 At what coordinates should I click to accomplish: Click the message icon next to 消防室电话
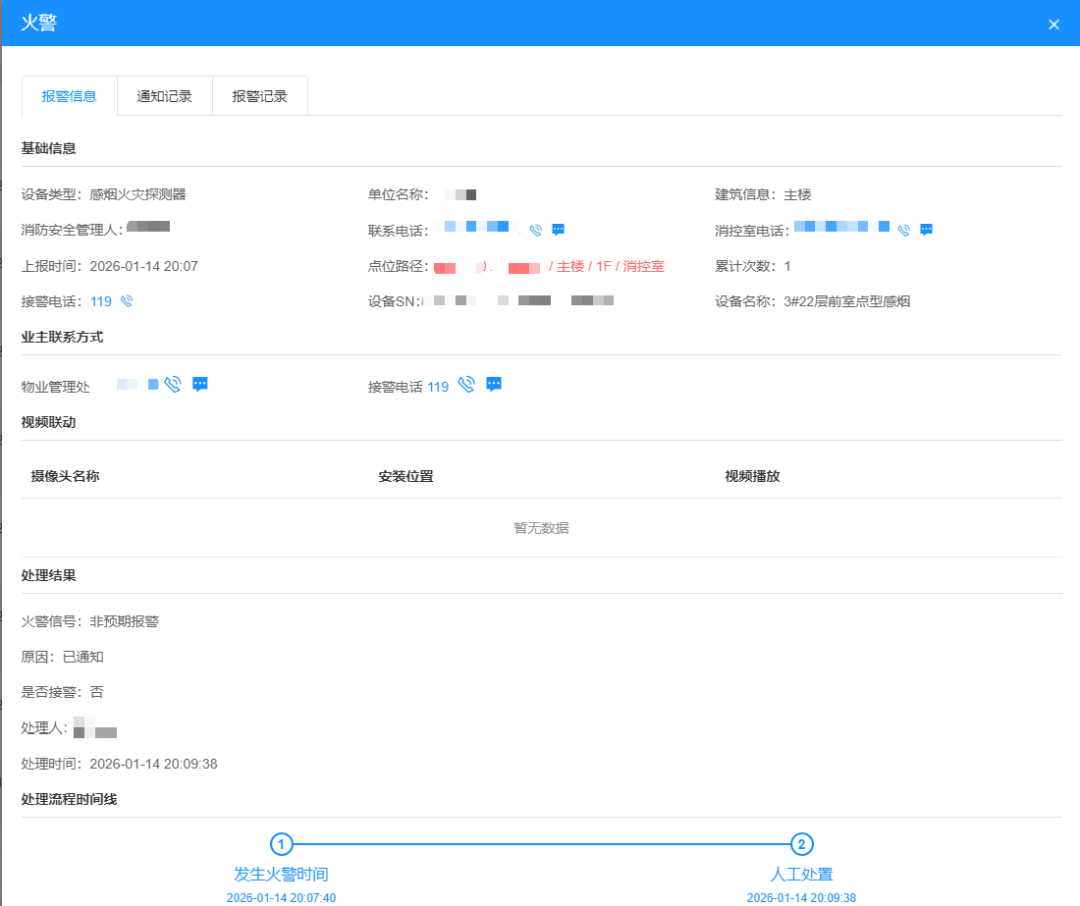point(926,229)
